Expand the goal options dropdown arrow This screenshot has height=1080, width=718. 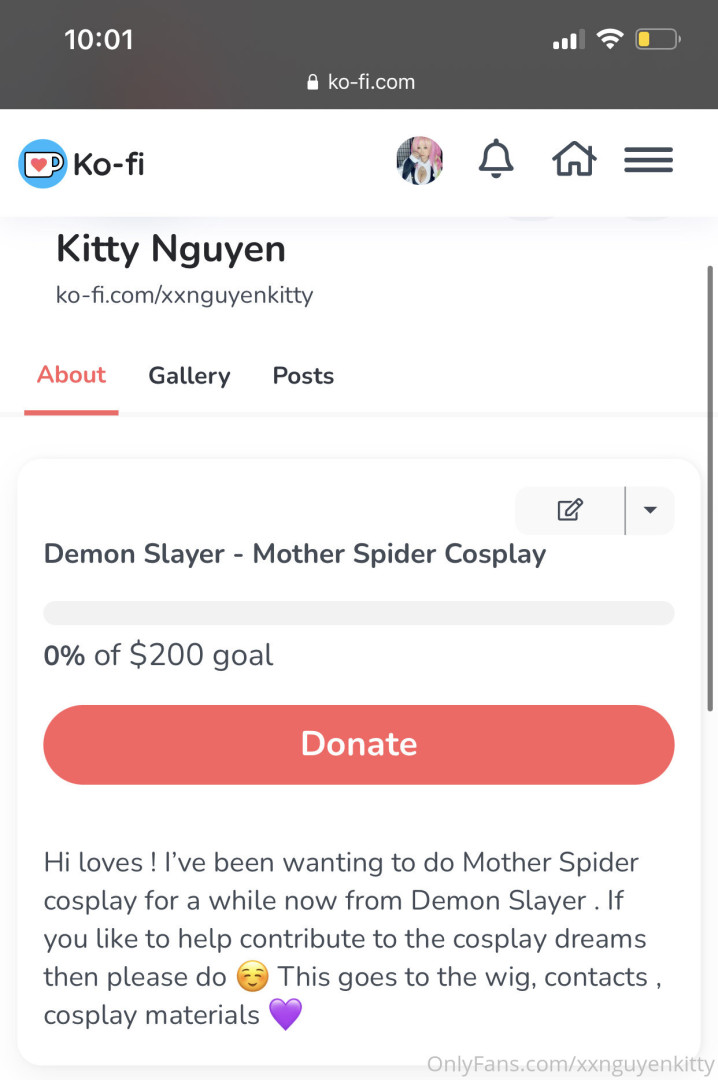click(650, 510)
